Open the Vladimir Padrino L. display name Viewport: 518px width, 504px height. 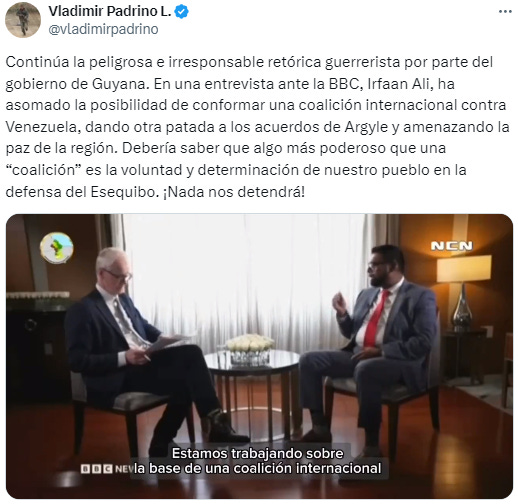(110, 11)
